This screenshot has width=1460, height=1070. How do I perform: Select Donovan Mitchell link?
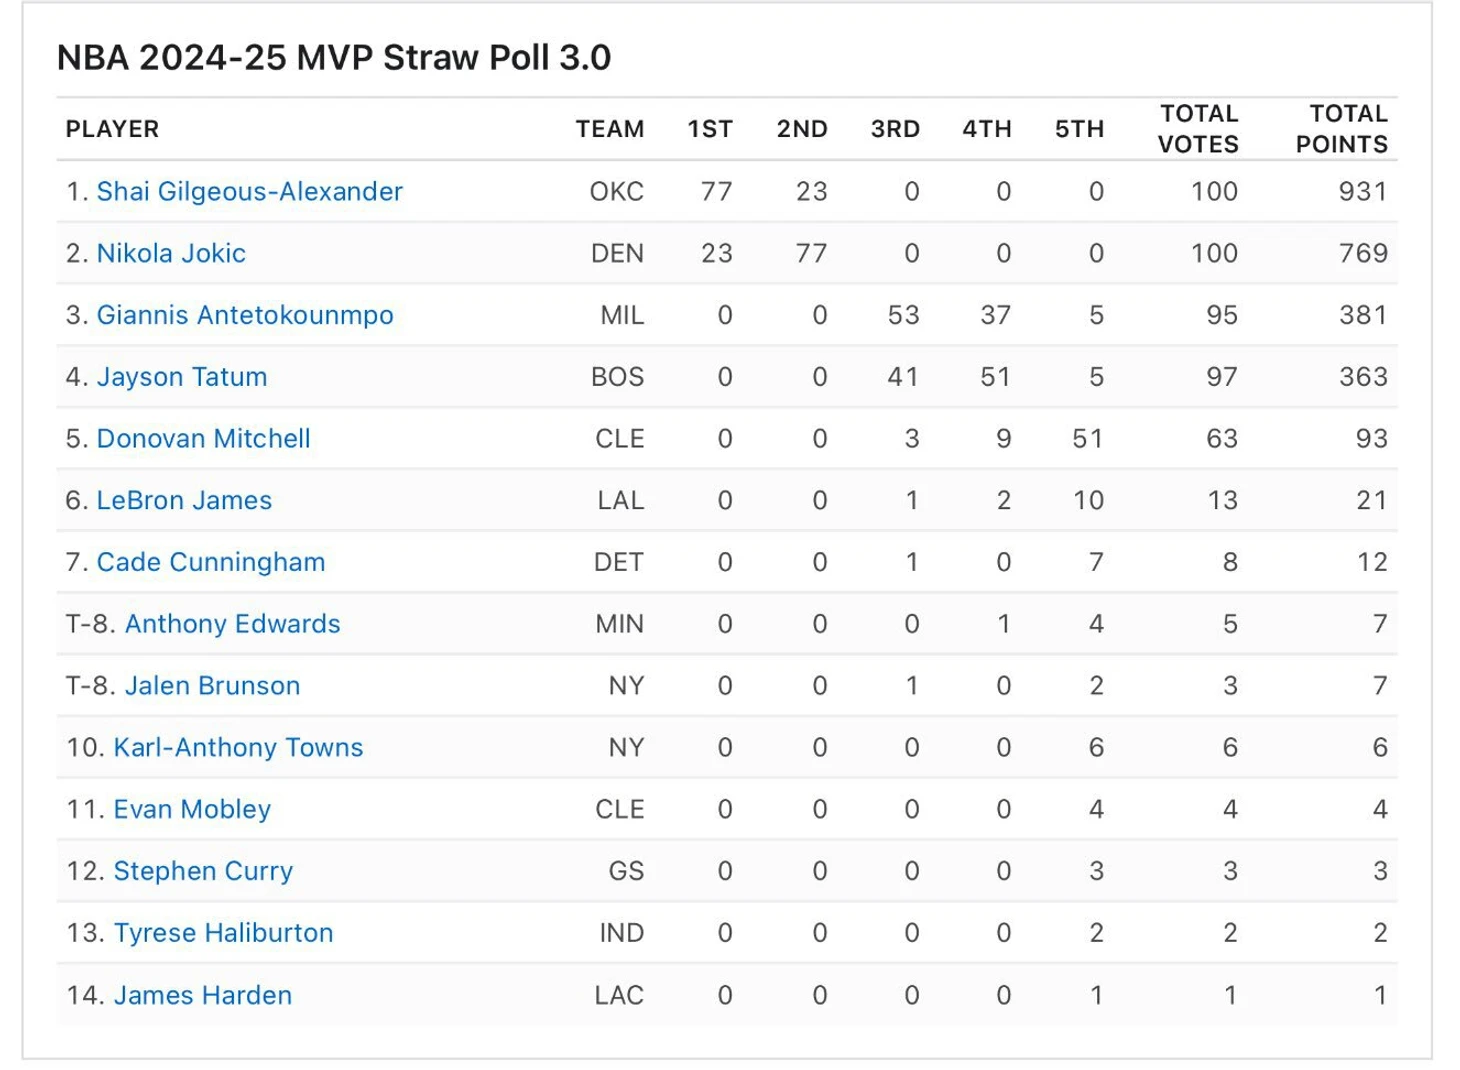[x=203, y=439]
